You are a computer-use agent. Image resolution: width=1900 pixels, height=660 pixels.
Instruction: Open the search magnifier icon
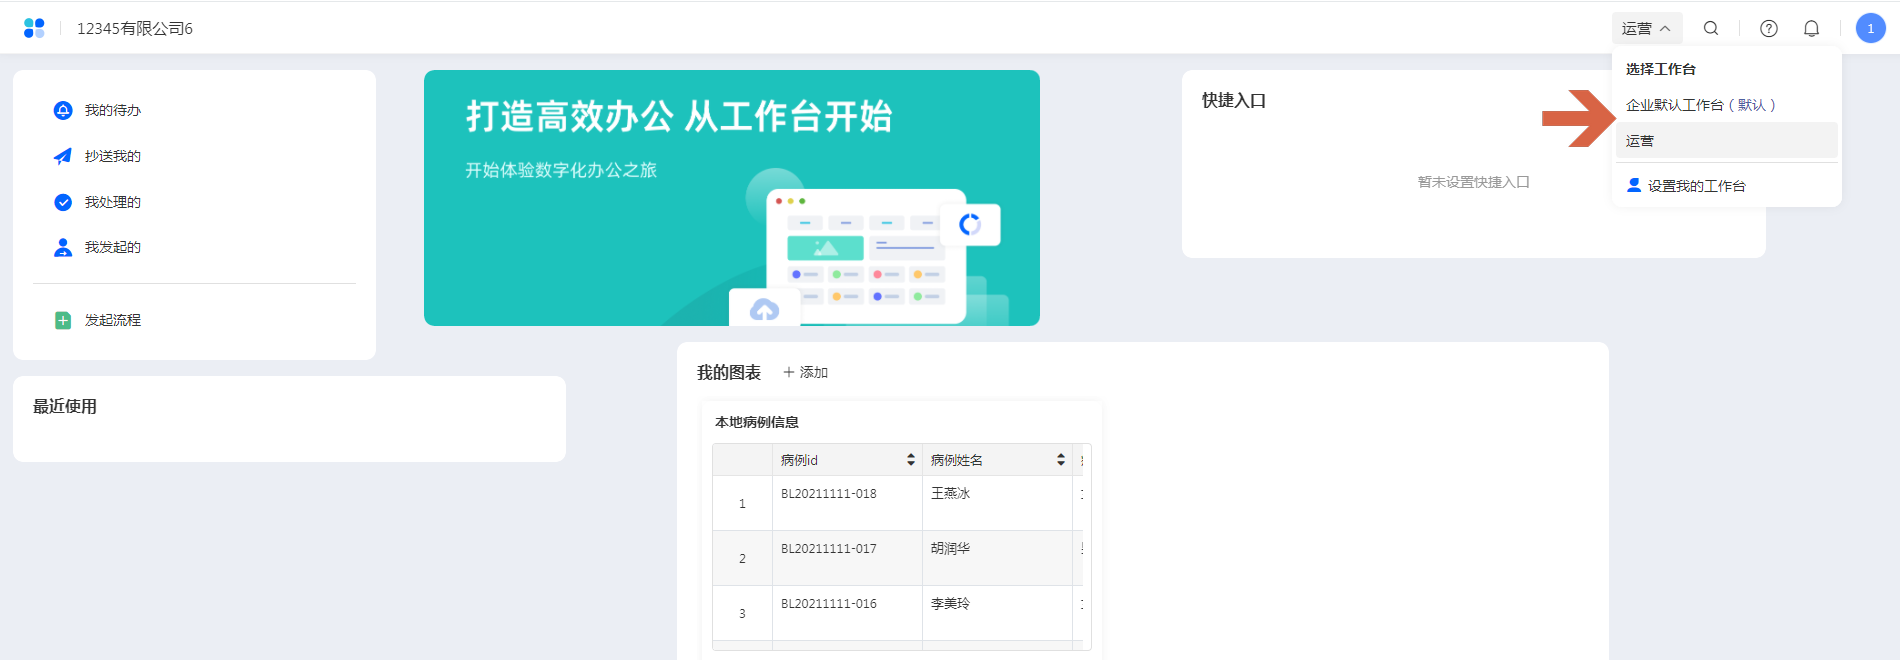1711,28
